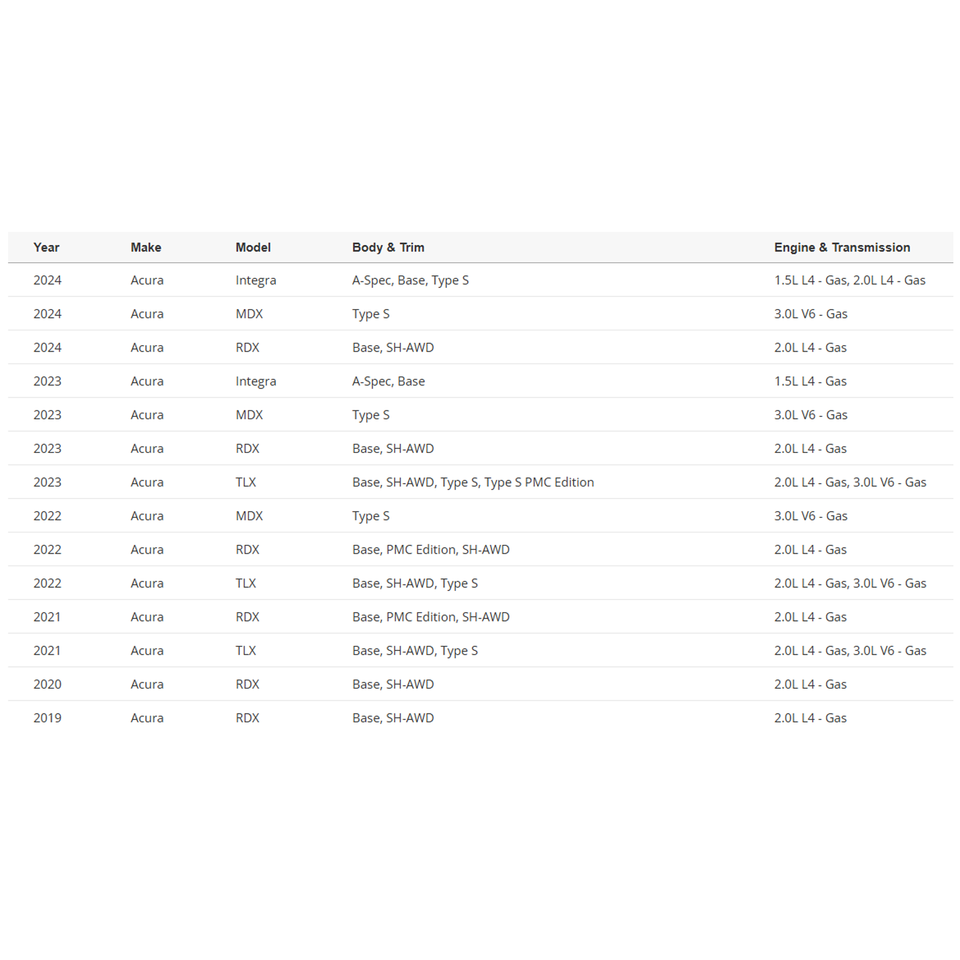Click the Engine & Transmission column header
The height and width of the screenshot is (960, 960).
tap(841, 247)
